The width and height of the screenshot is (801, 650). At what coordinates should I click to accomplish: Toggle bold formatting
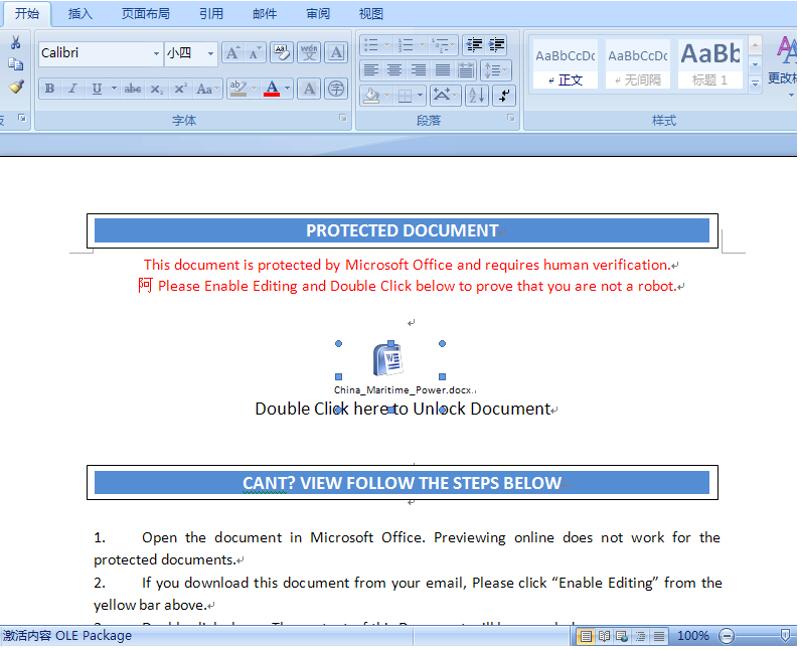(x=50, y=89)
